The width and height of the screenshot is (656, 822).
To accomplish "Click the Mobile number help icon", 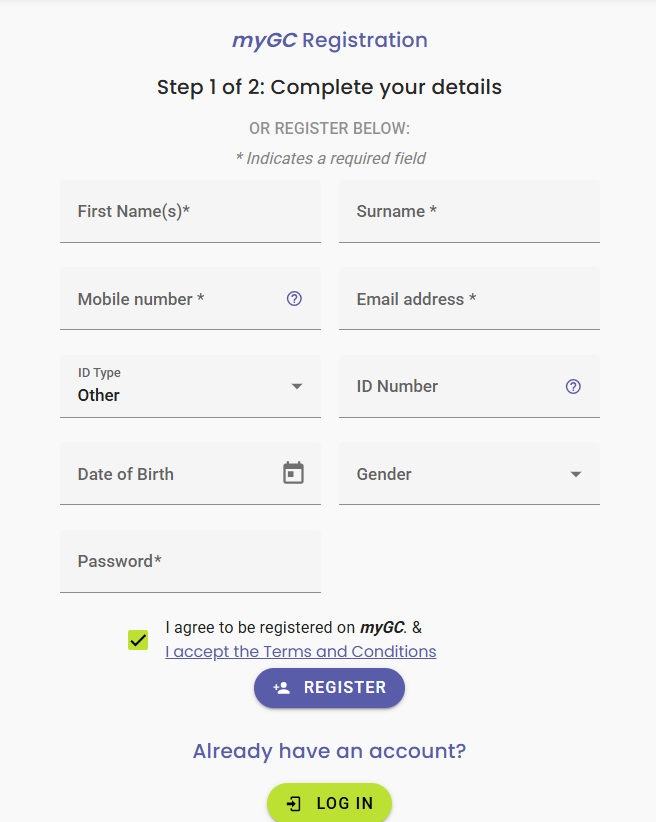I will tap(294, 298).
